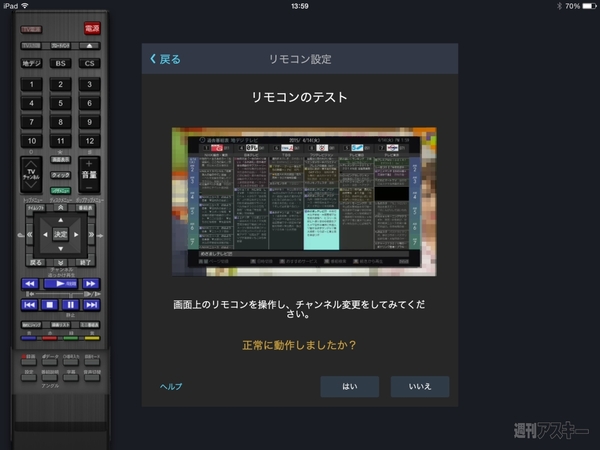Tap the 決定 enter button
Screen dimensions: 600x450
(60, 234)
